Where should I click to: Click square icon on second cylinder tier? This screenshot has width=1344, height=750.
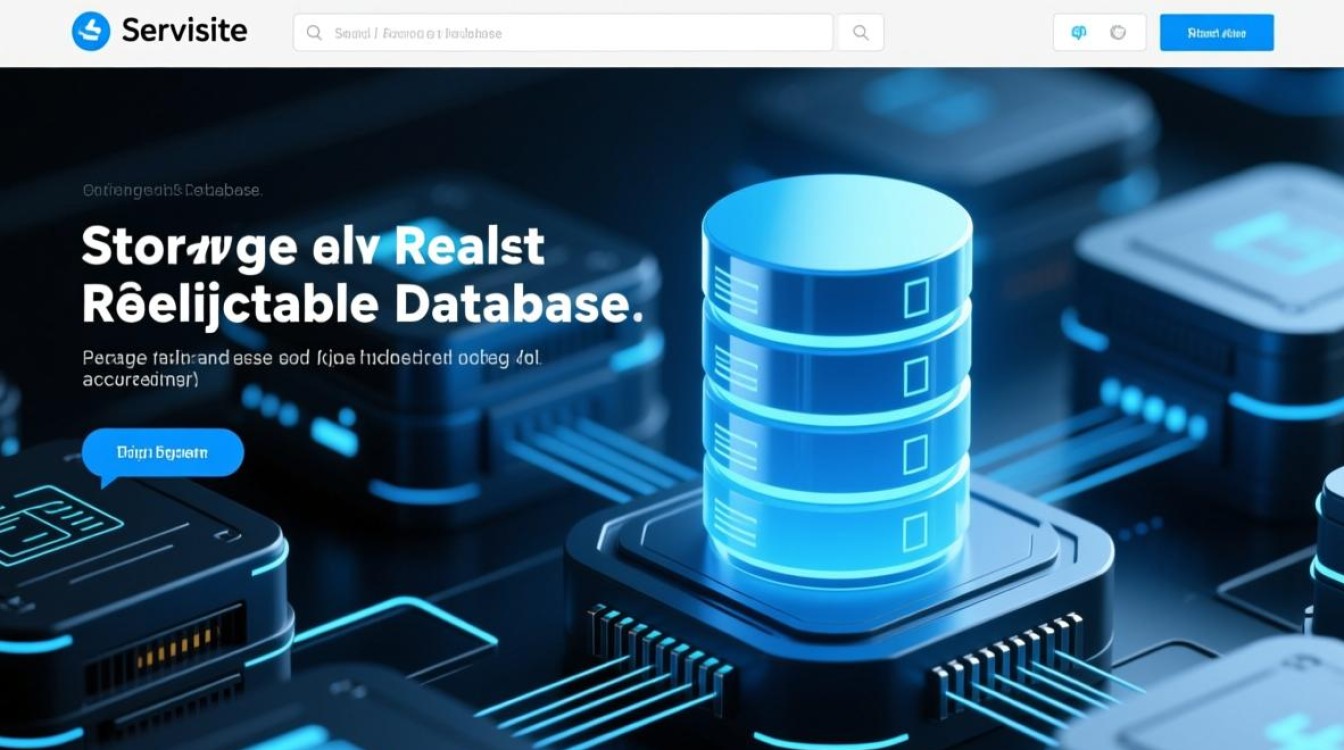click(x=915, y=376)
